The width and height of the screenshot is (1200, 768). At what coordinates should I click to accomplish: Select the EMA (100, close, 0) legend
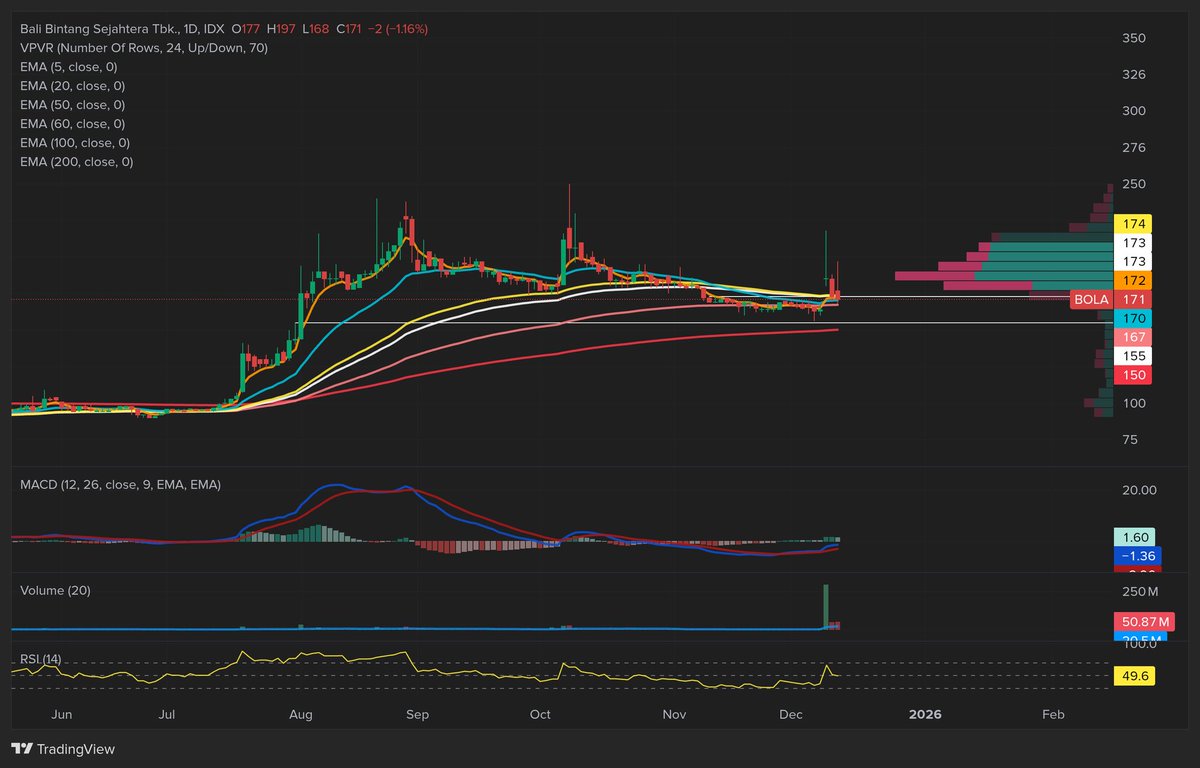pyautogui.click(x=76, y=143)
